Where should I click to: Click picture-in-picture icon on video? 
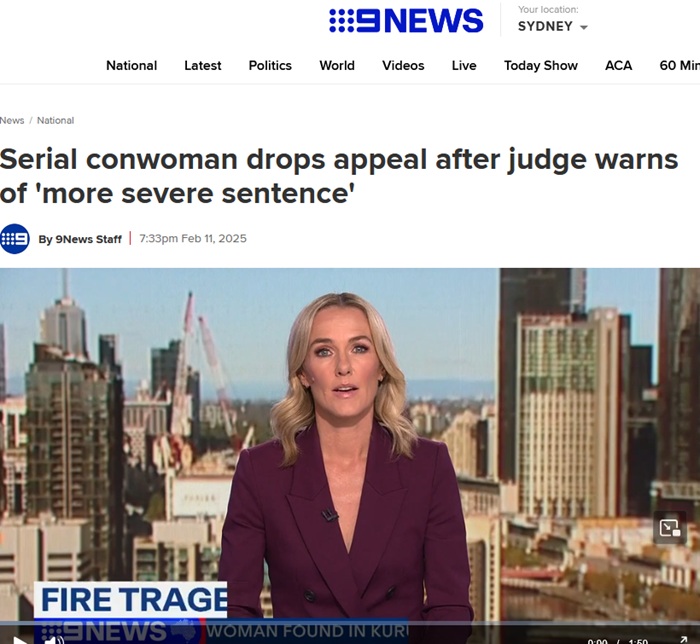click(x=670, y=528)
